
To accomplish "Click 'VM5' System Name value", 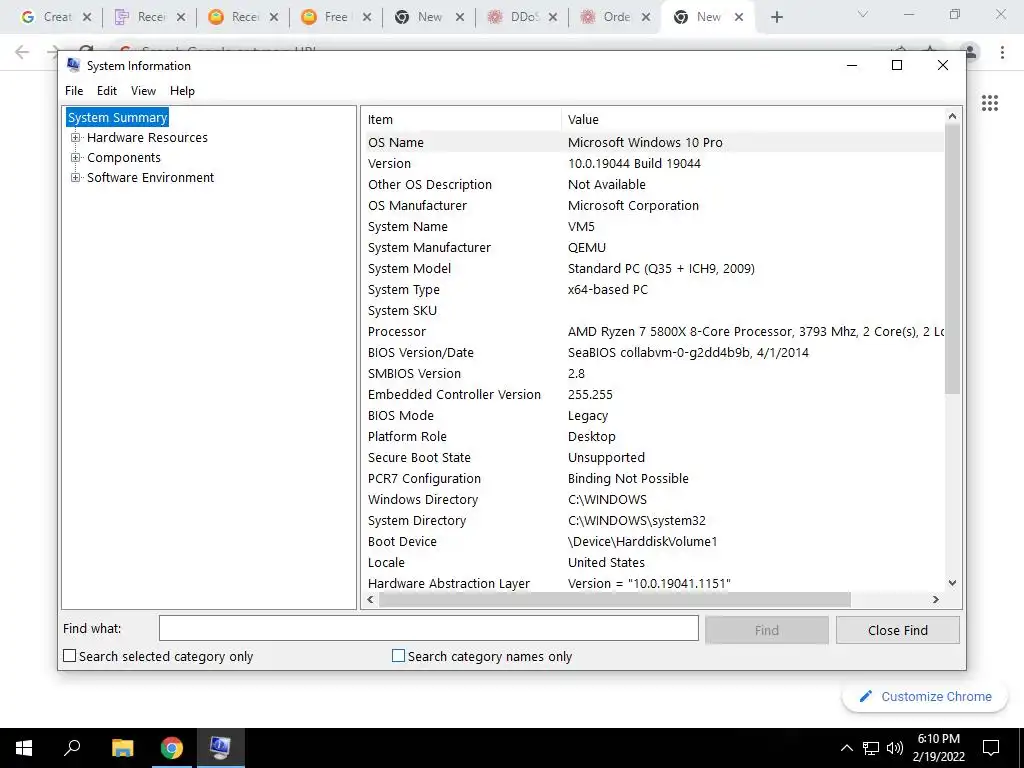I will coord(581,227).
